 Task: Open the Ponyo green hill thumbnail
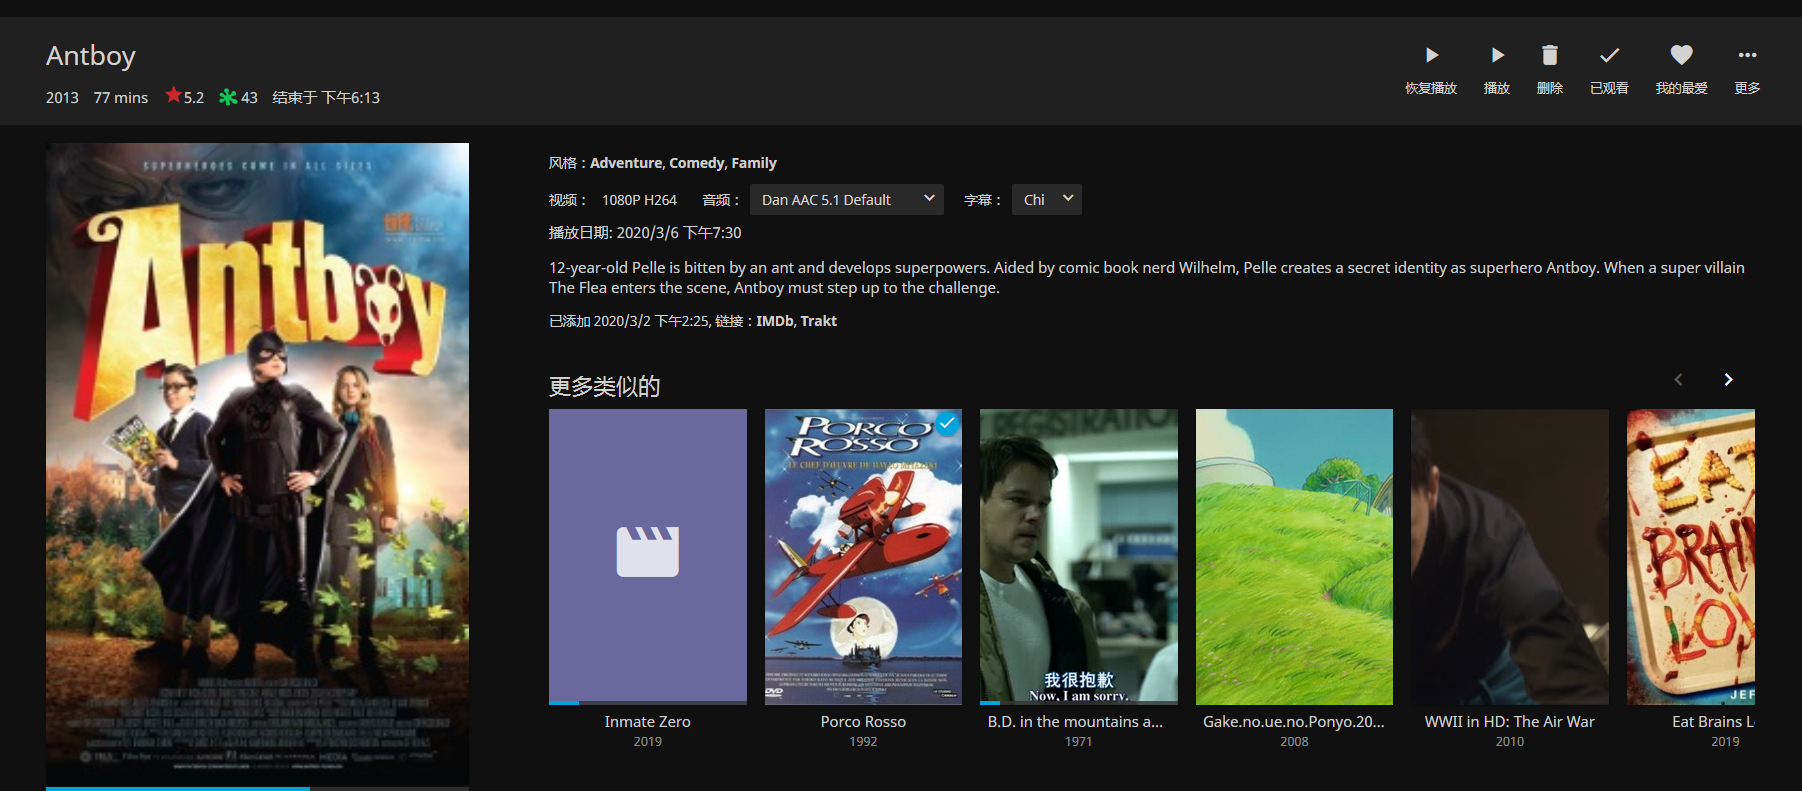point(1294,557)
